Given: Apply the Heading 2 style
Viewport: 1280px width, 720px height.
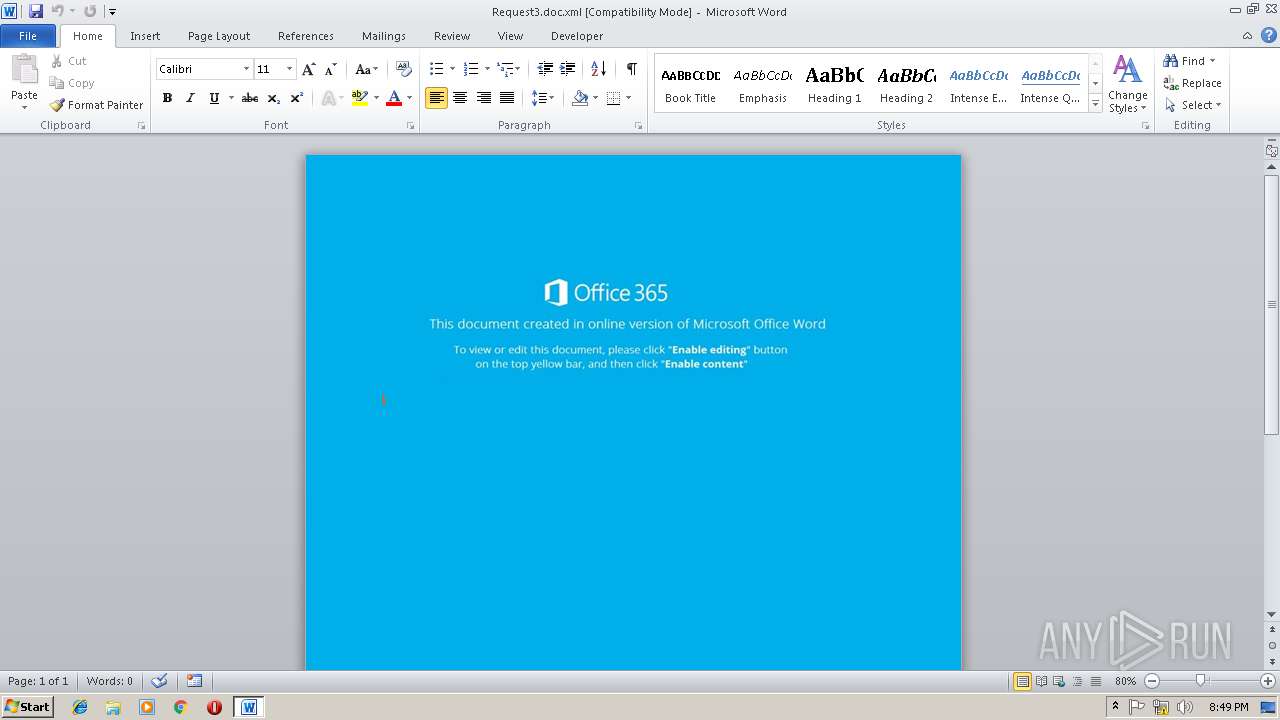Looking at the screenshot, I should click(x=907, y=83).
